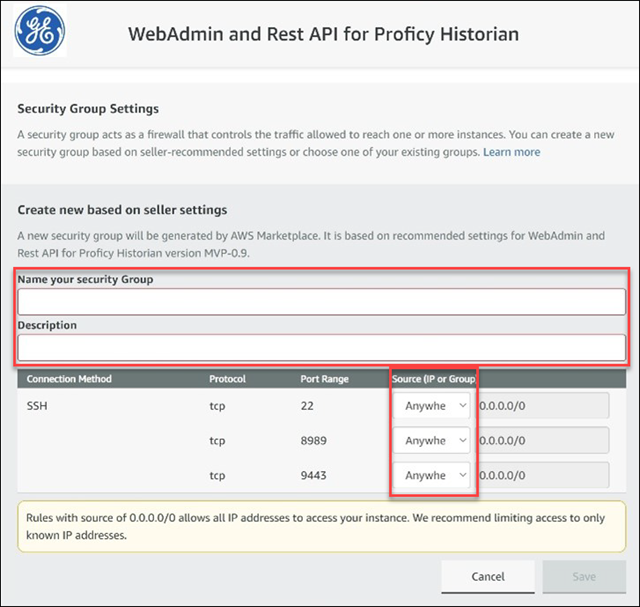Click tcp protocol in the SSH row

pyautogui.click(x=217, y=406)
